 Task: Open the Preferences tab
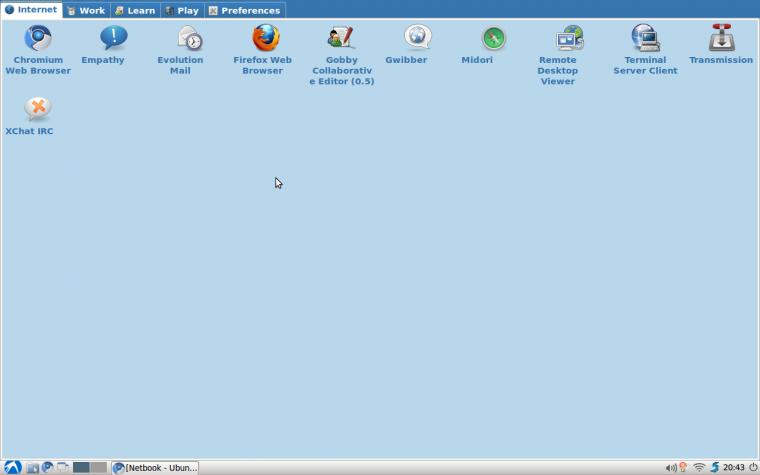(245, 10)
